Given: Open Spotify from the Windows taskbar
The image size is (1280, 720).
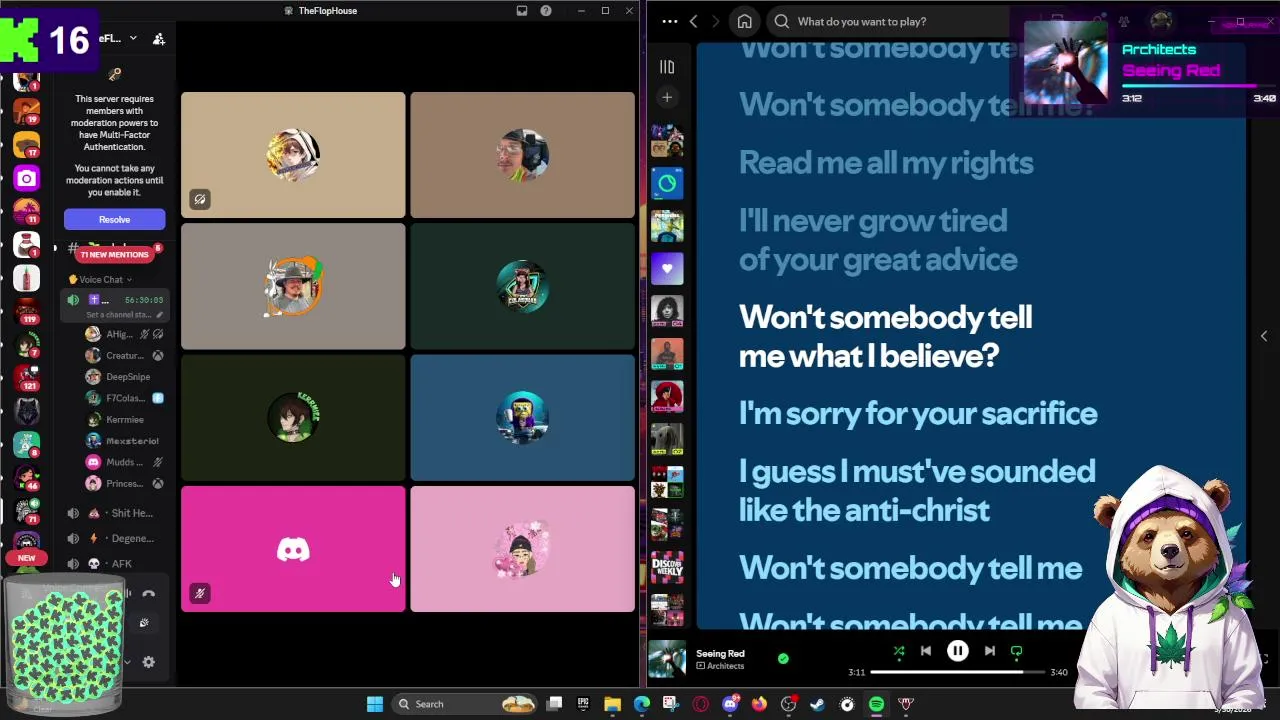Looking at the screenshot, I should [876, 704].
